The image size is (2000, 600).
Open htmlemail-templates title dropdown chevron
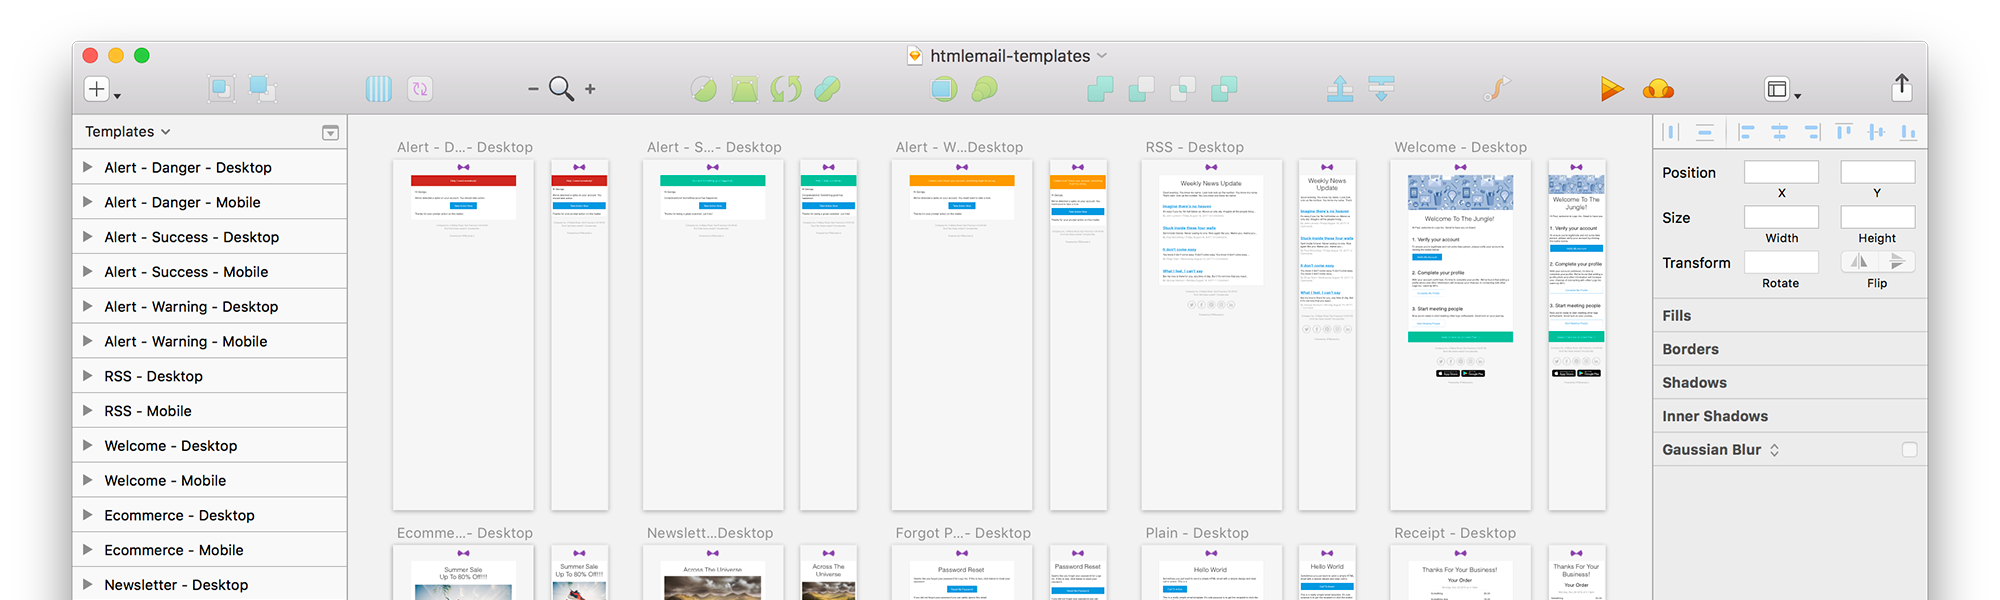1102,56
